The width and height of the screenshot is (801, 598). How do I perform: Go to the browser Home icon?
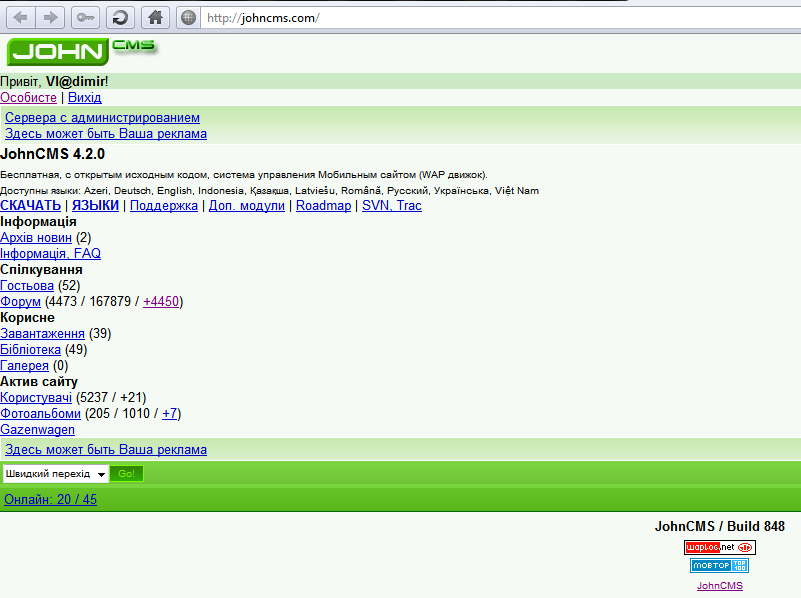[x=155, y=18]
